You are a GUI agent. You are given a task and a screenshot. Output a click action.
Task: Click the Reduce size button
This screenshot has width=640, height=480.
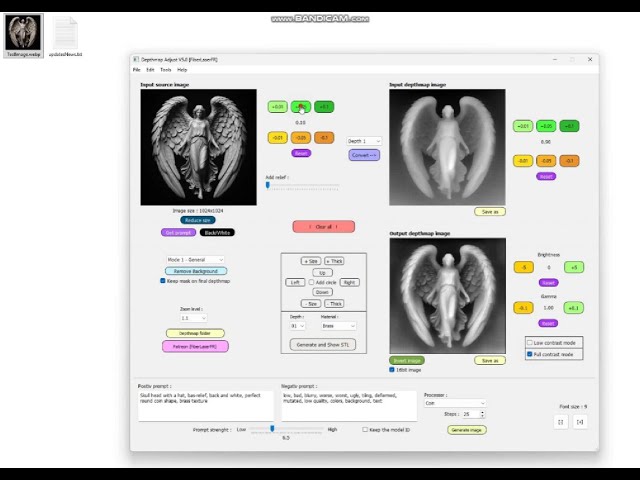pos(198,220)
